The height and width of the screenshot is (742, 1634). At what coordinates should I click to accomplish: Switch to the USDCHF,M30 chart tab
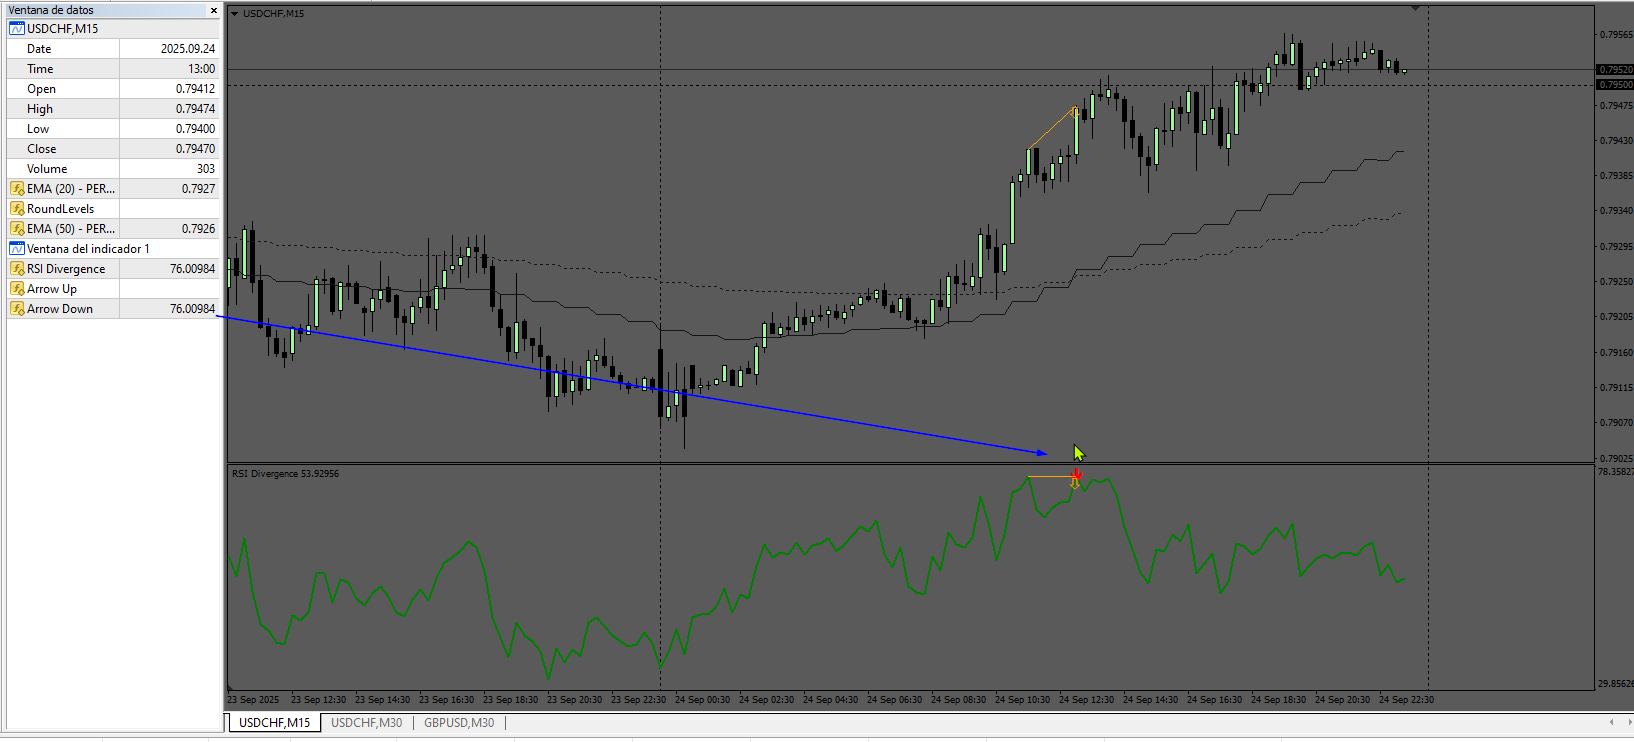coord(366,723)
